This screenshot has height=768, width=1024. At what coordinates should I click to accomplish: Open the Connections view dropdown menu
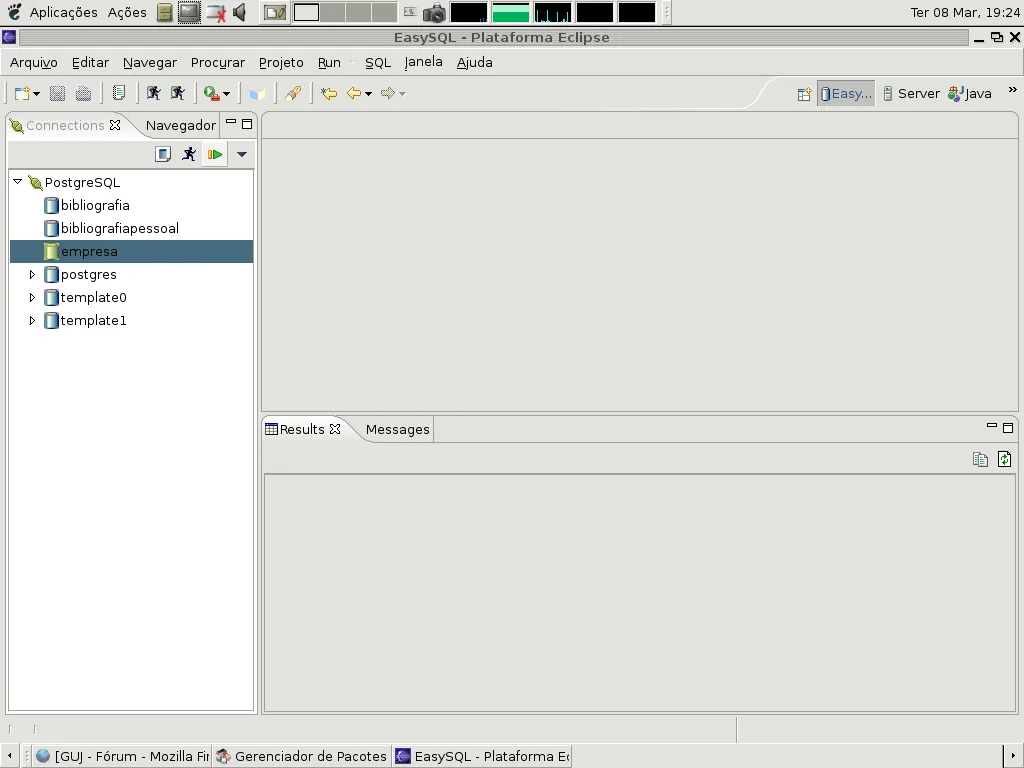coord(241,154)
